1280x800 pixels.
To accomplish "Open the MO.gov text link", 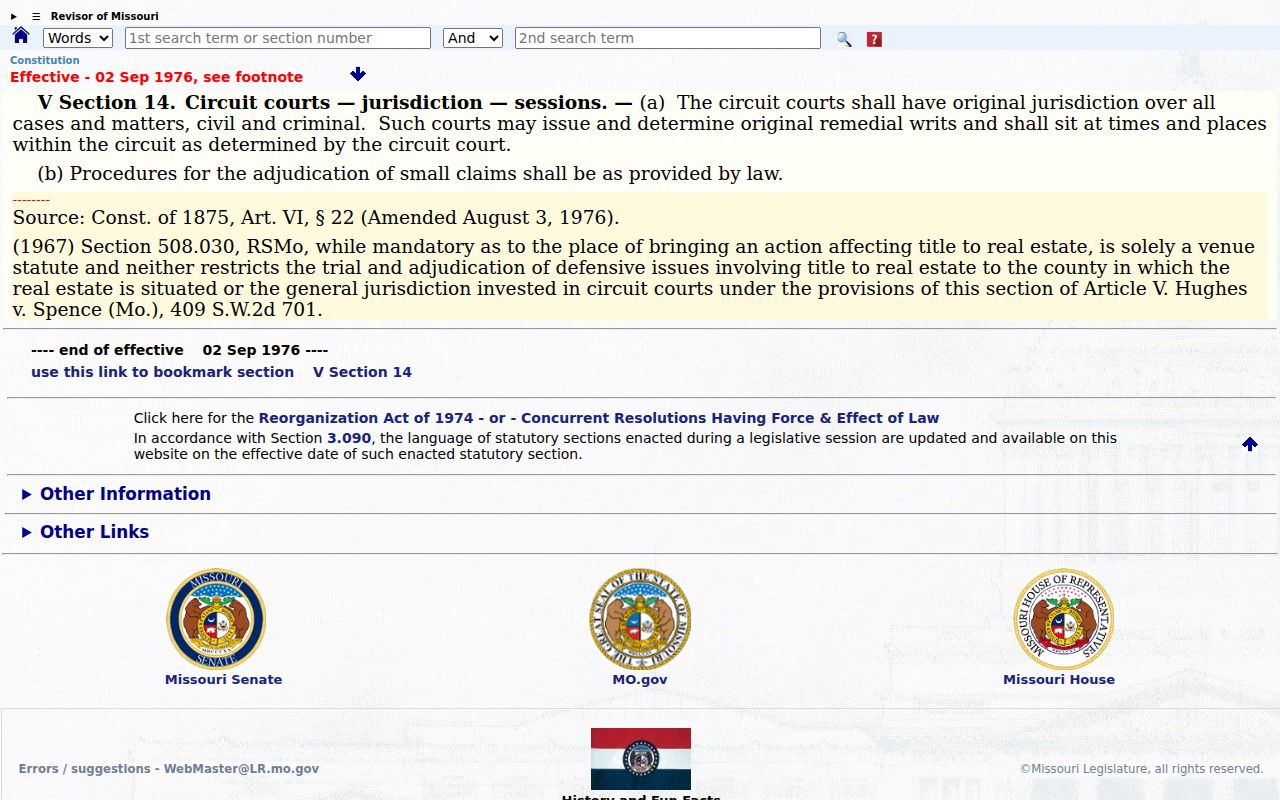I will pos(640,680).
